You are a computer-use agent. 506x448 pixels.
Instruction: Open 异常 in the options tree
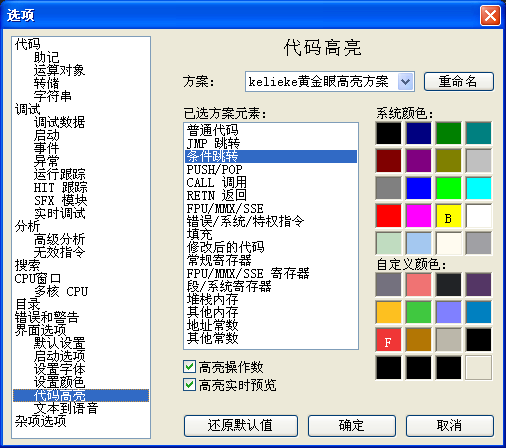point(46,161)
